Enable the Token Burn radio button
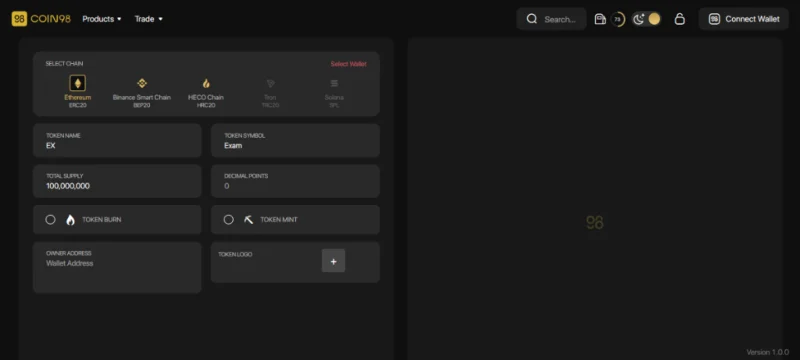800x360 pixels. click(51, 220)
